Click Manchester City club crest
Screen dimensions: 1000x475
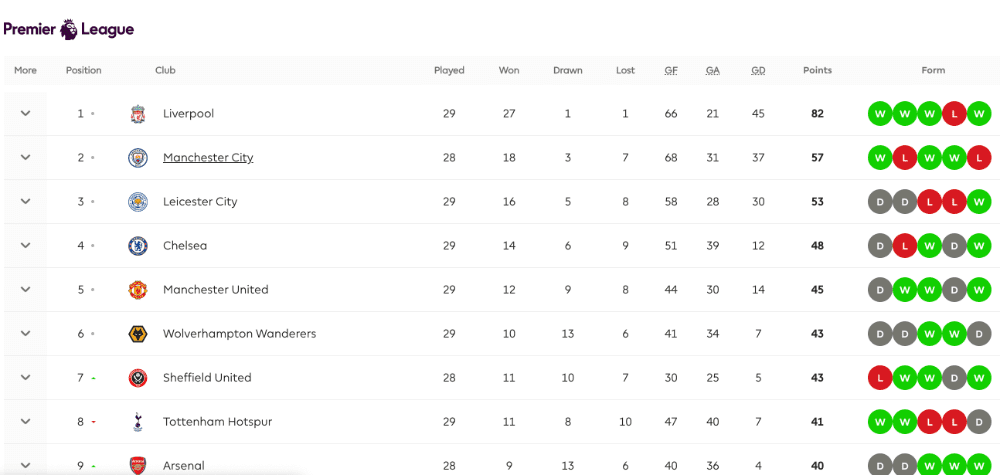click(138, 157)
